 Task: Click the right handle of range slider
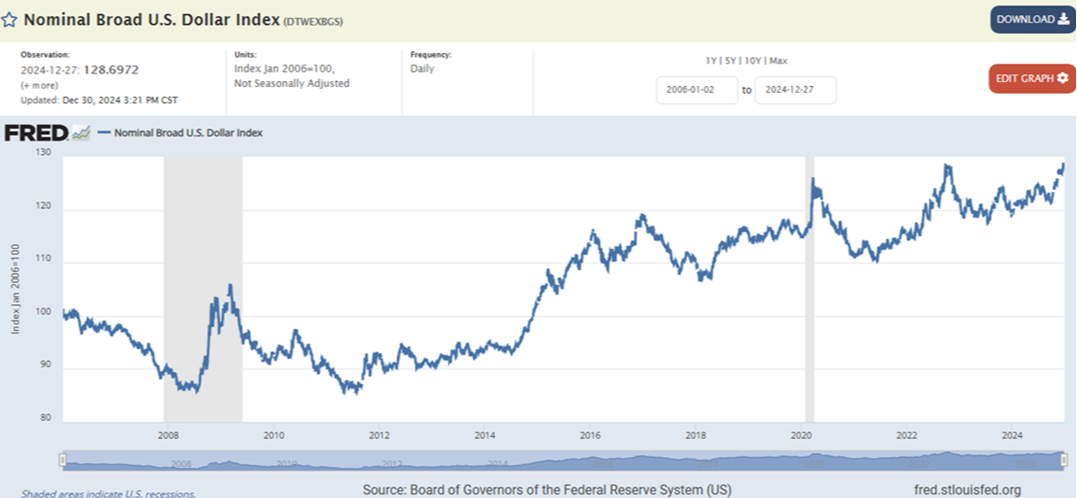(1062, 459)
